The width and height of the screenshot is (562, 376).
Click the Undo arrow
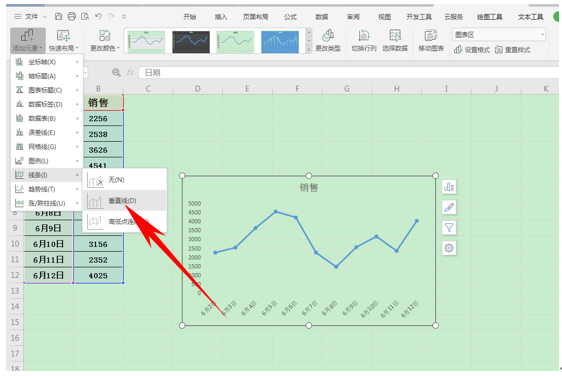98,16
